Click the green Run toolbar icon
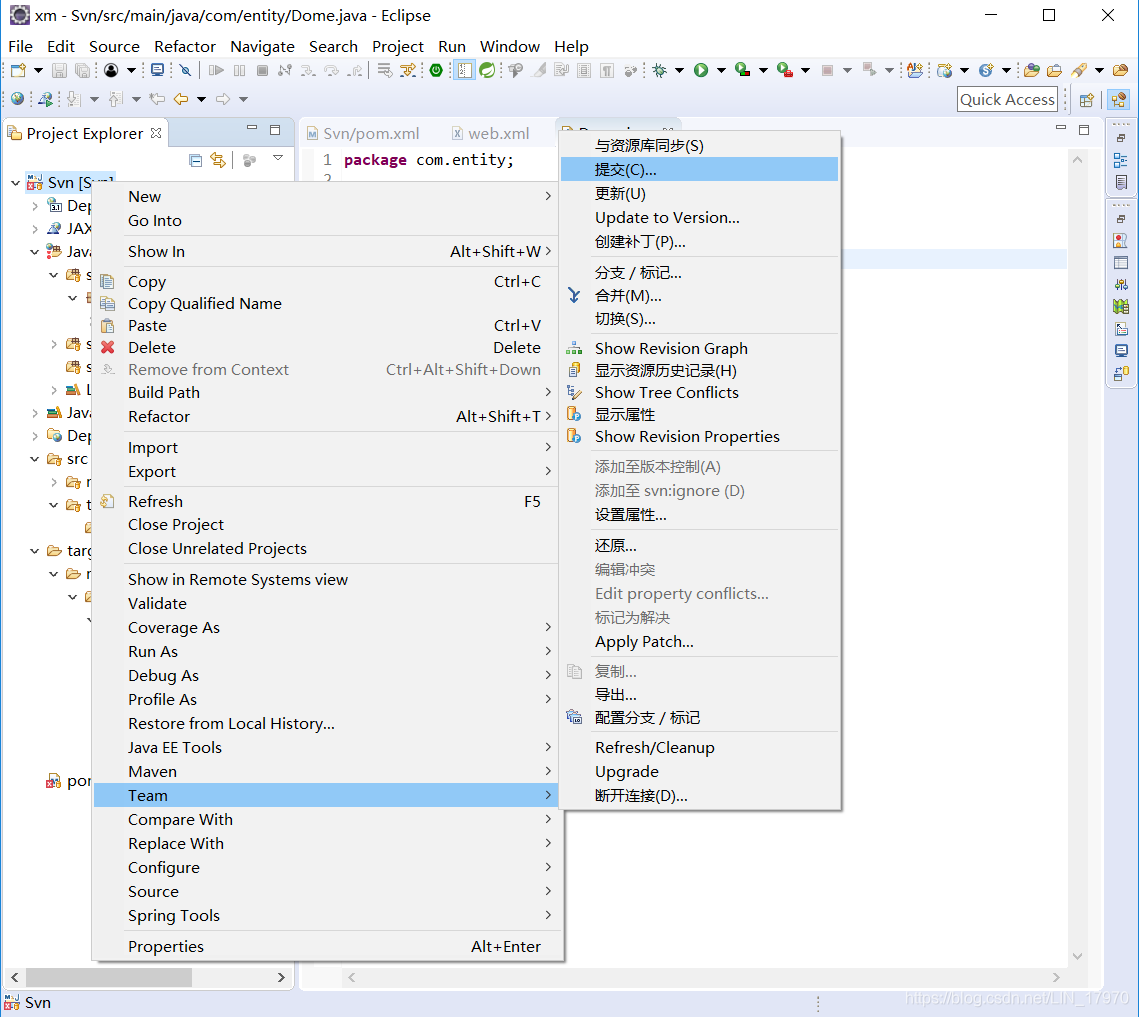This screenshot has height=1017, width=1139. 701,70
